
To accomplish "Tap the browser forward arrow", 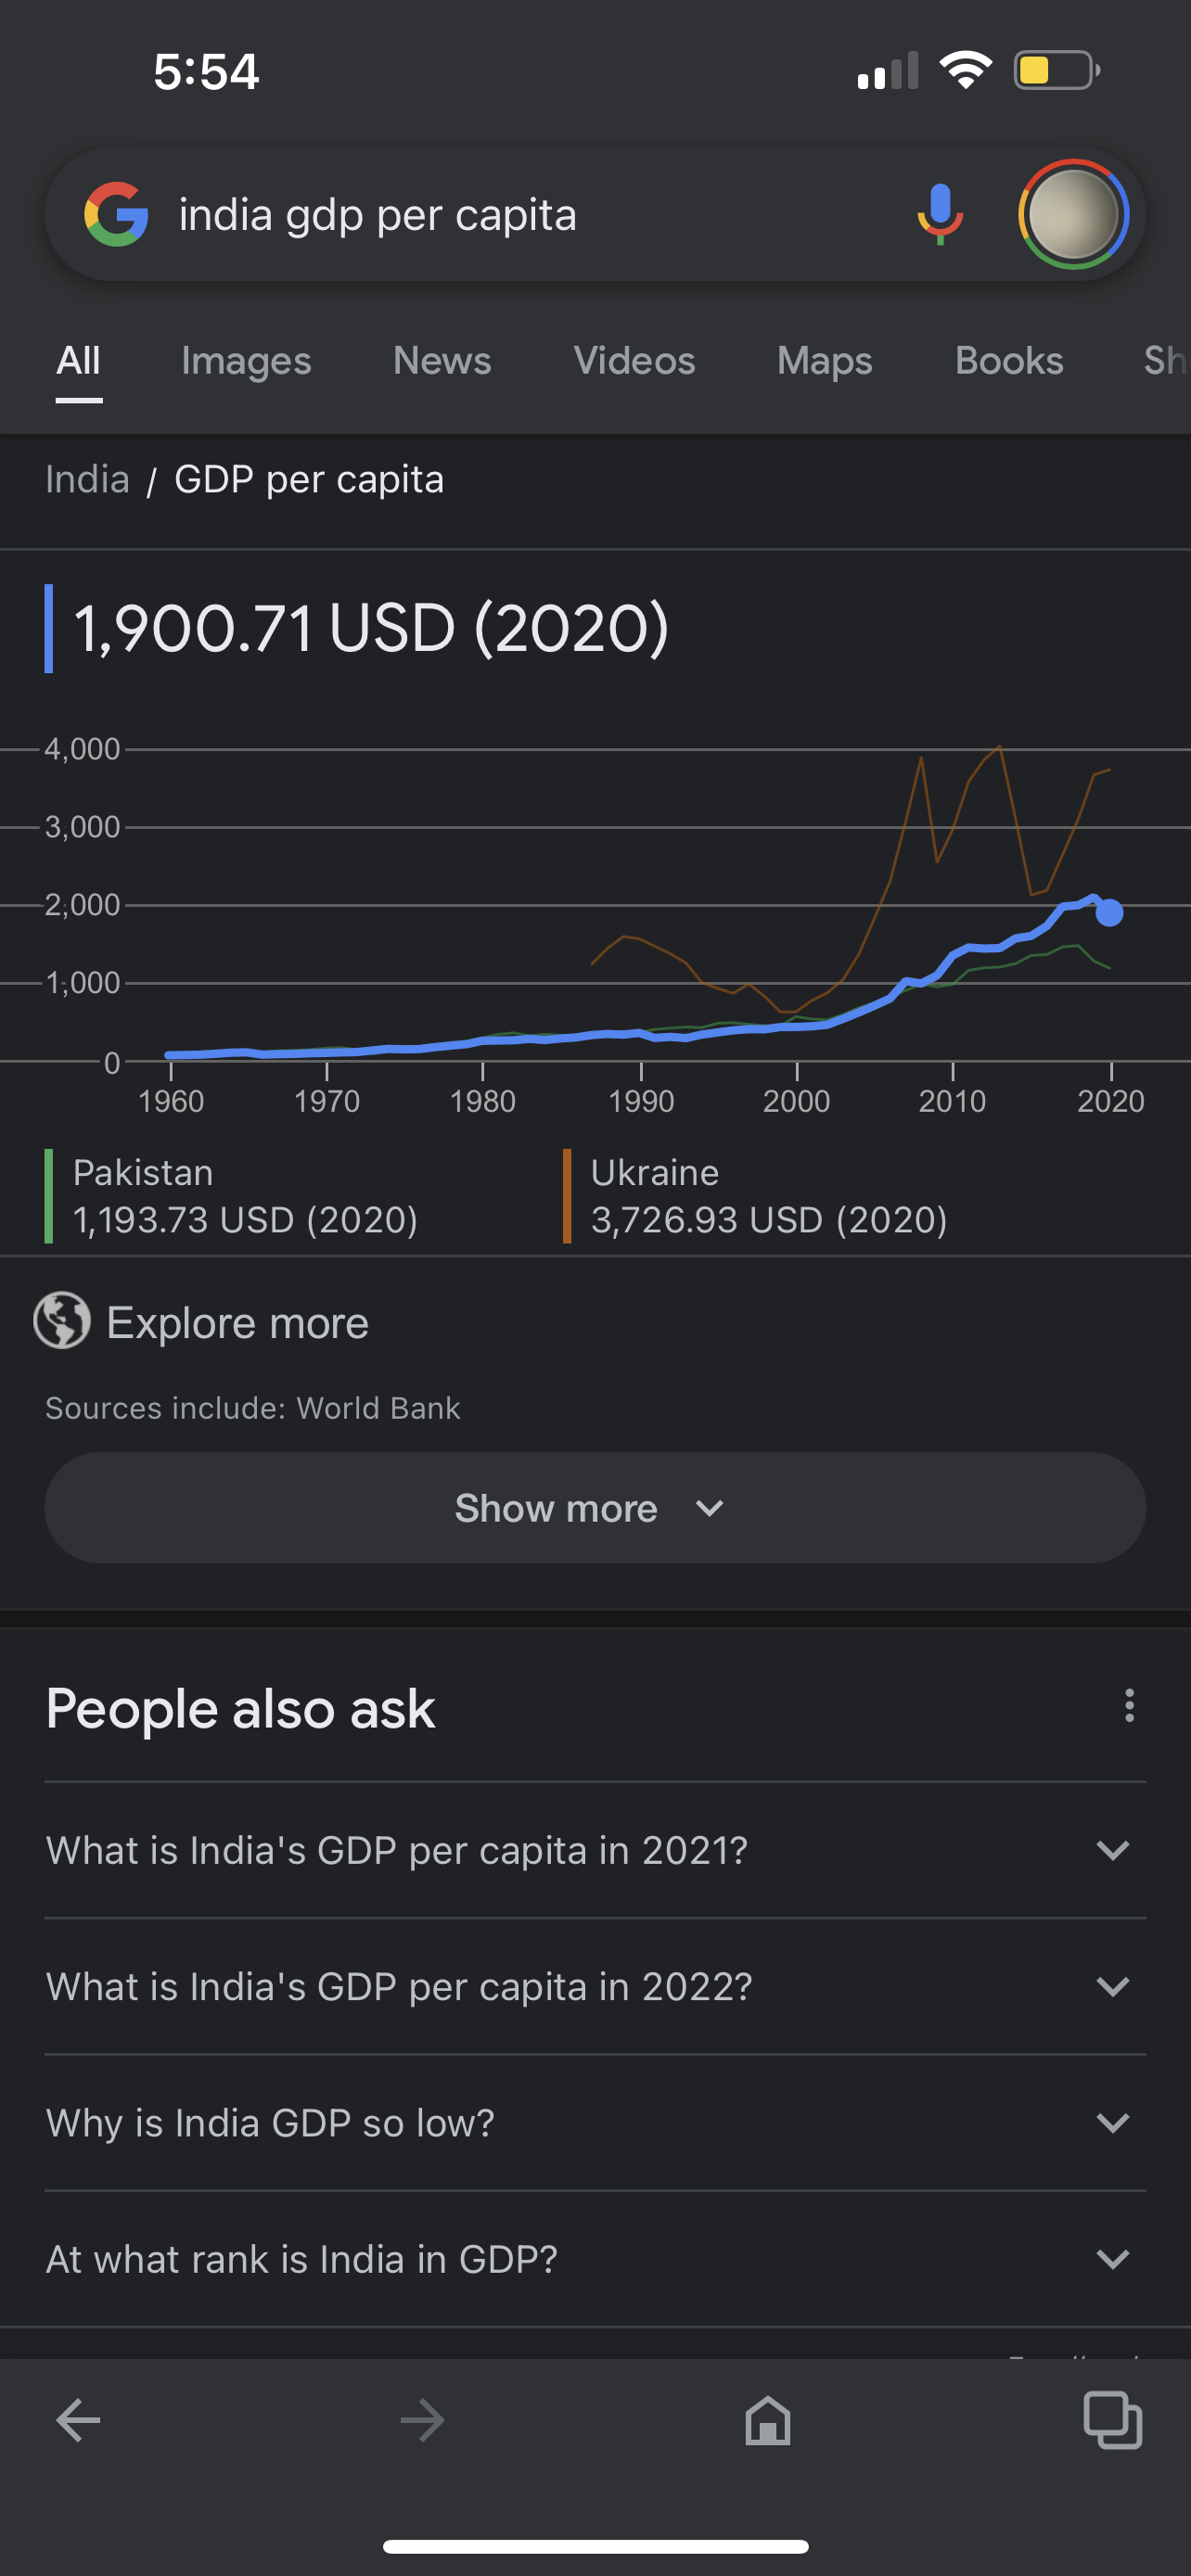I will point(422,2421).
